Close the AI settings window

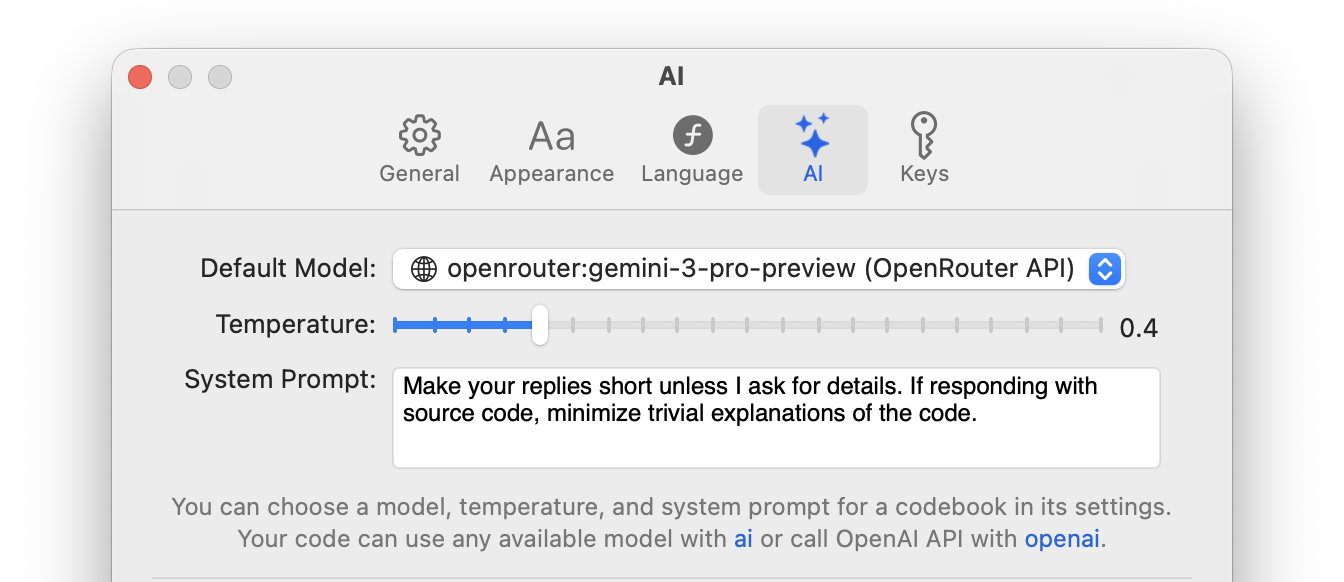click(140, 77)
